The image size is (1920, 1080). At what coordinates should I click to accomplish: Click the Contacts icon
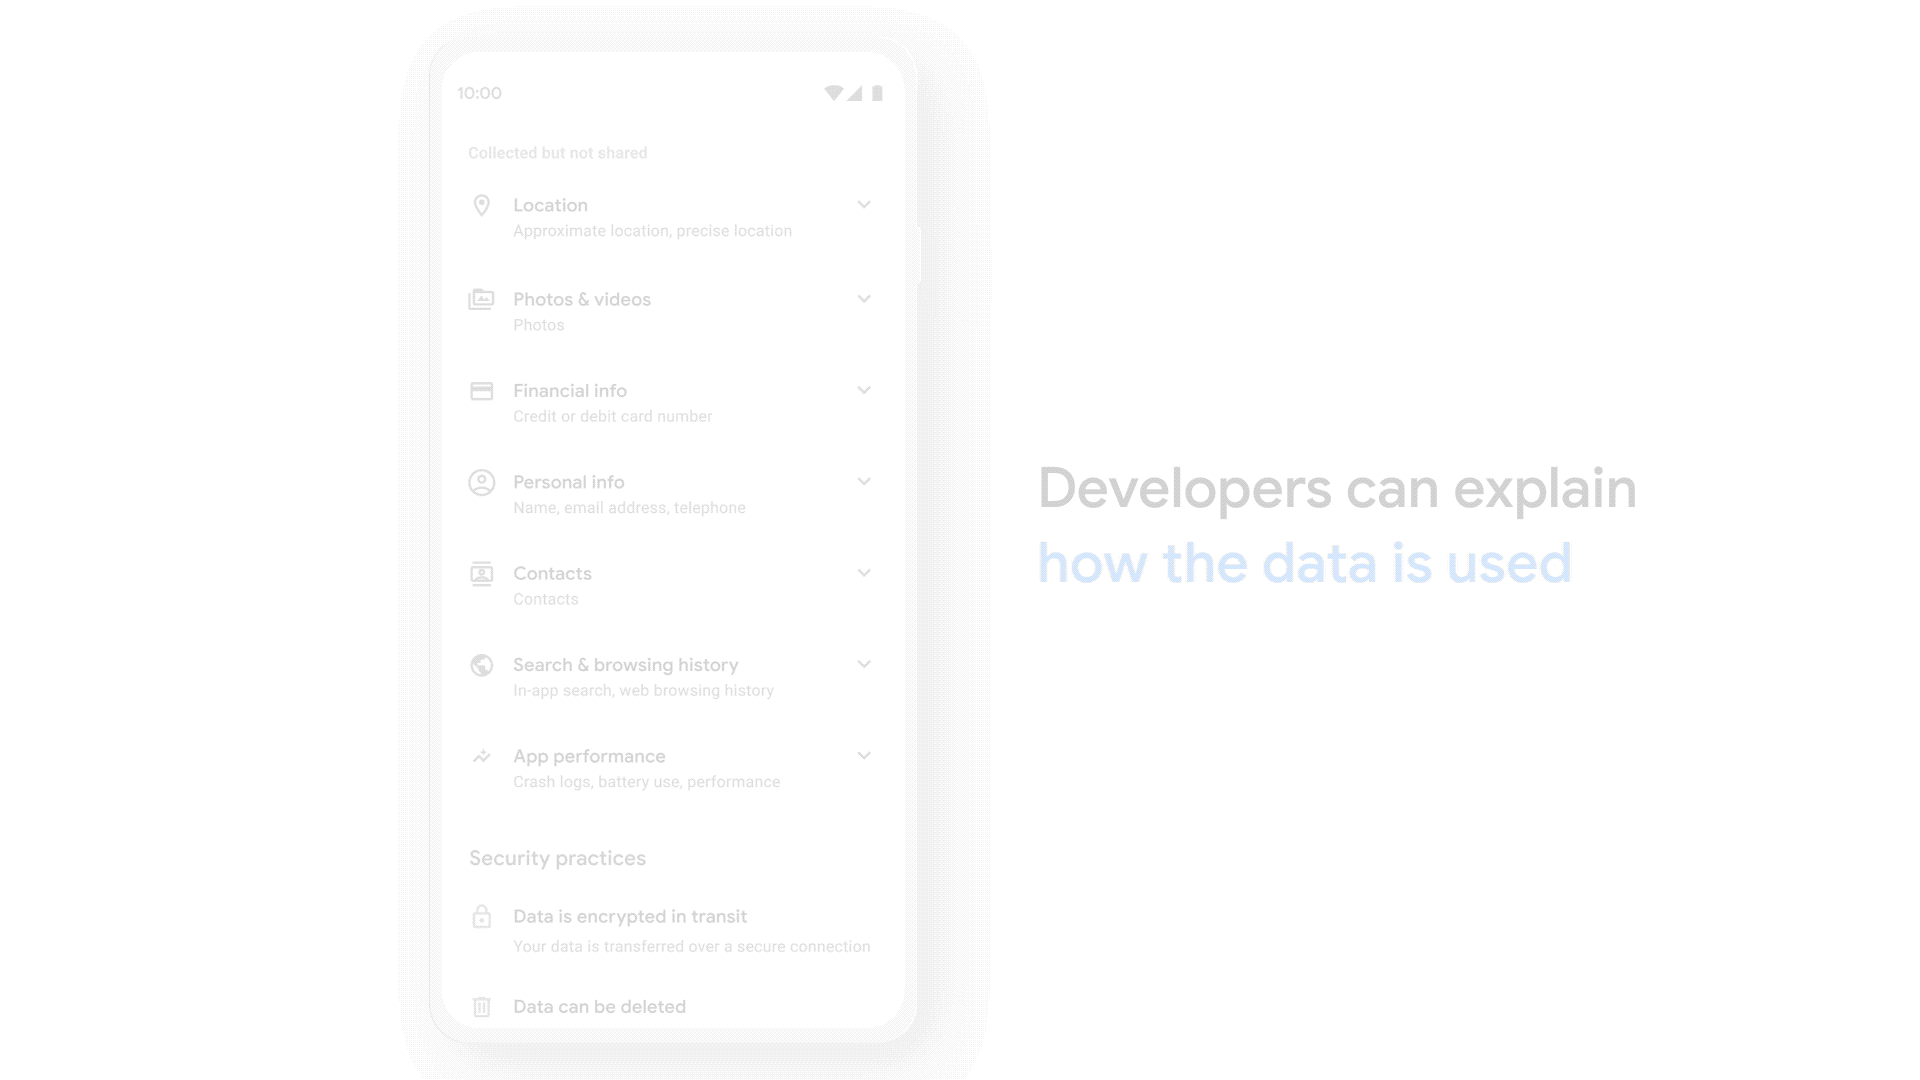pyautogui.click(x=481, y=574)
